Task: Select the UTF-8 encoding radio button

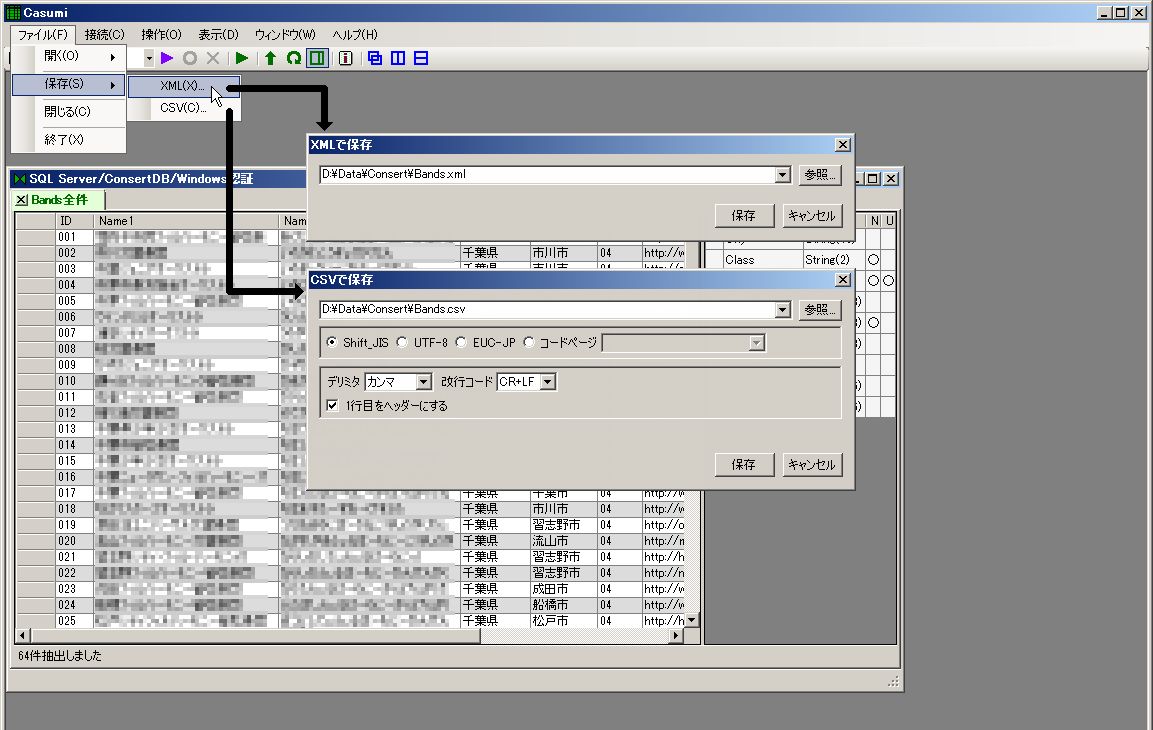Action: pyautogui.click(x=401, y=342)
